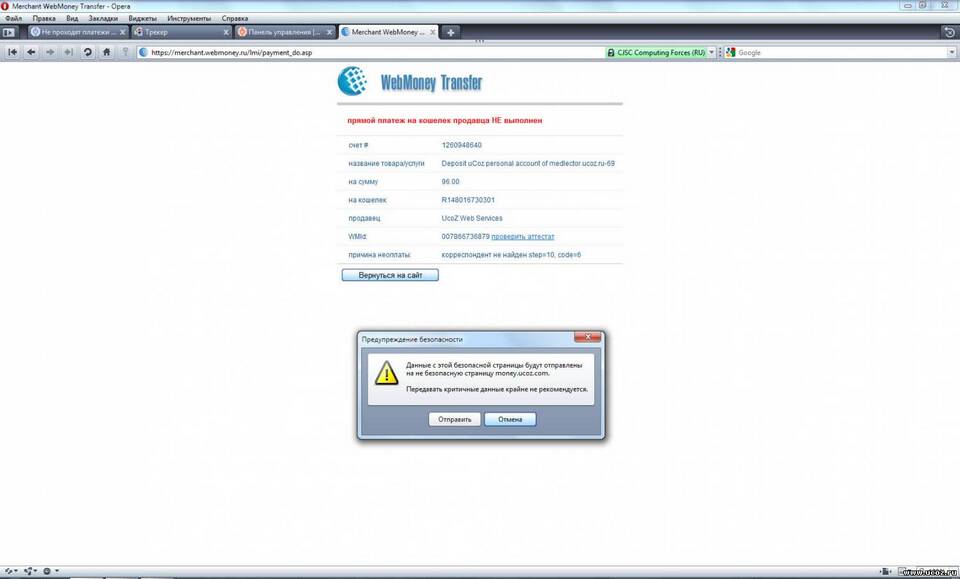The width and height of the screenshot is (960, 579).
Task: Rewind to first page in history
Action: coord(12,53)
